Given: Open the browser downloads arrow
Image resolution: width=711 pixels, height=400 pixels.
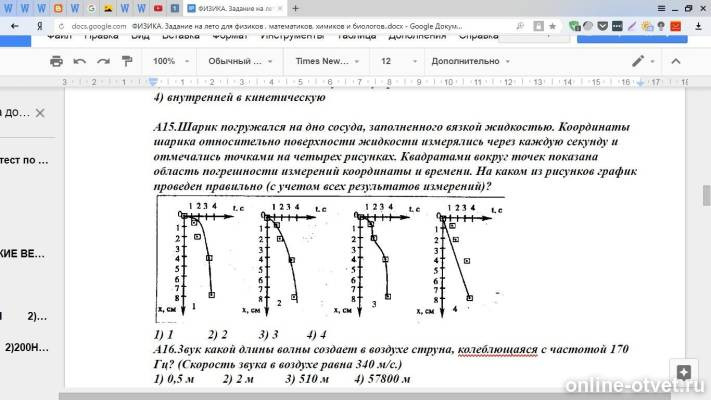Looking at the screenshot, I should tap(698, 26).
